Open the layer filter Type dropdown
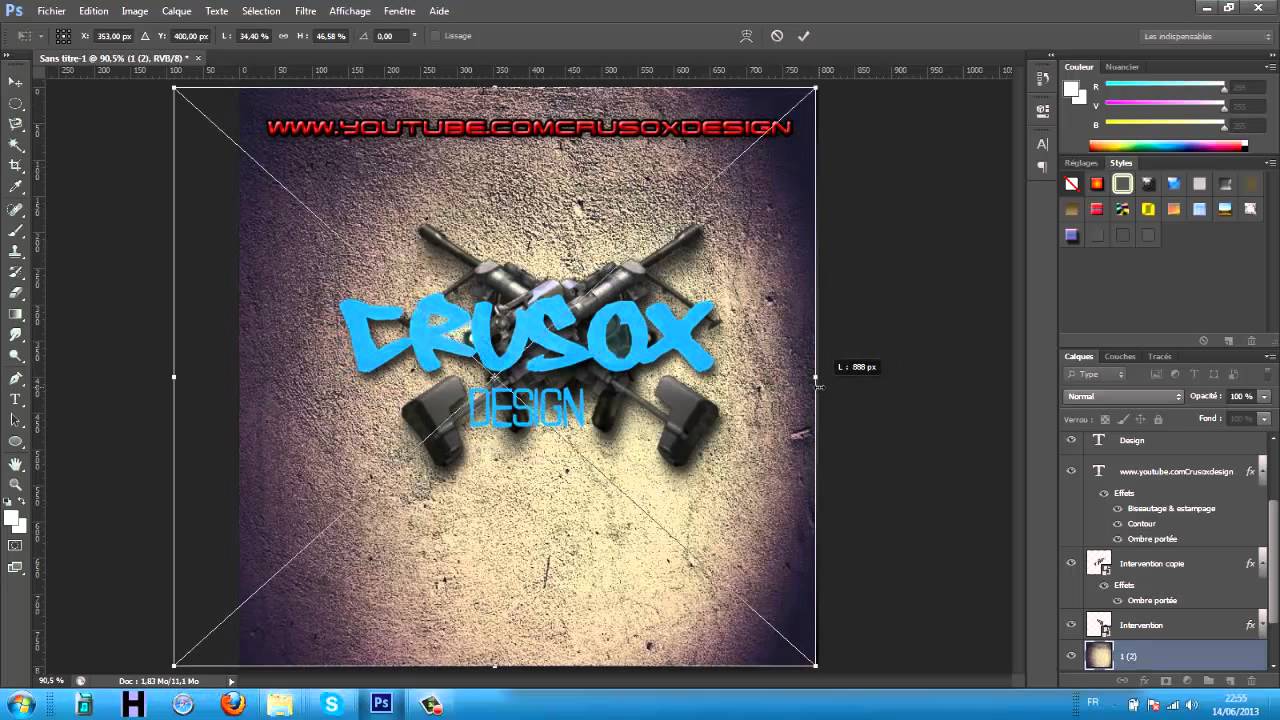1280x720 pixels. [x=1096, y=374]
